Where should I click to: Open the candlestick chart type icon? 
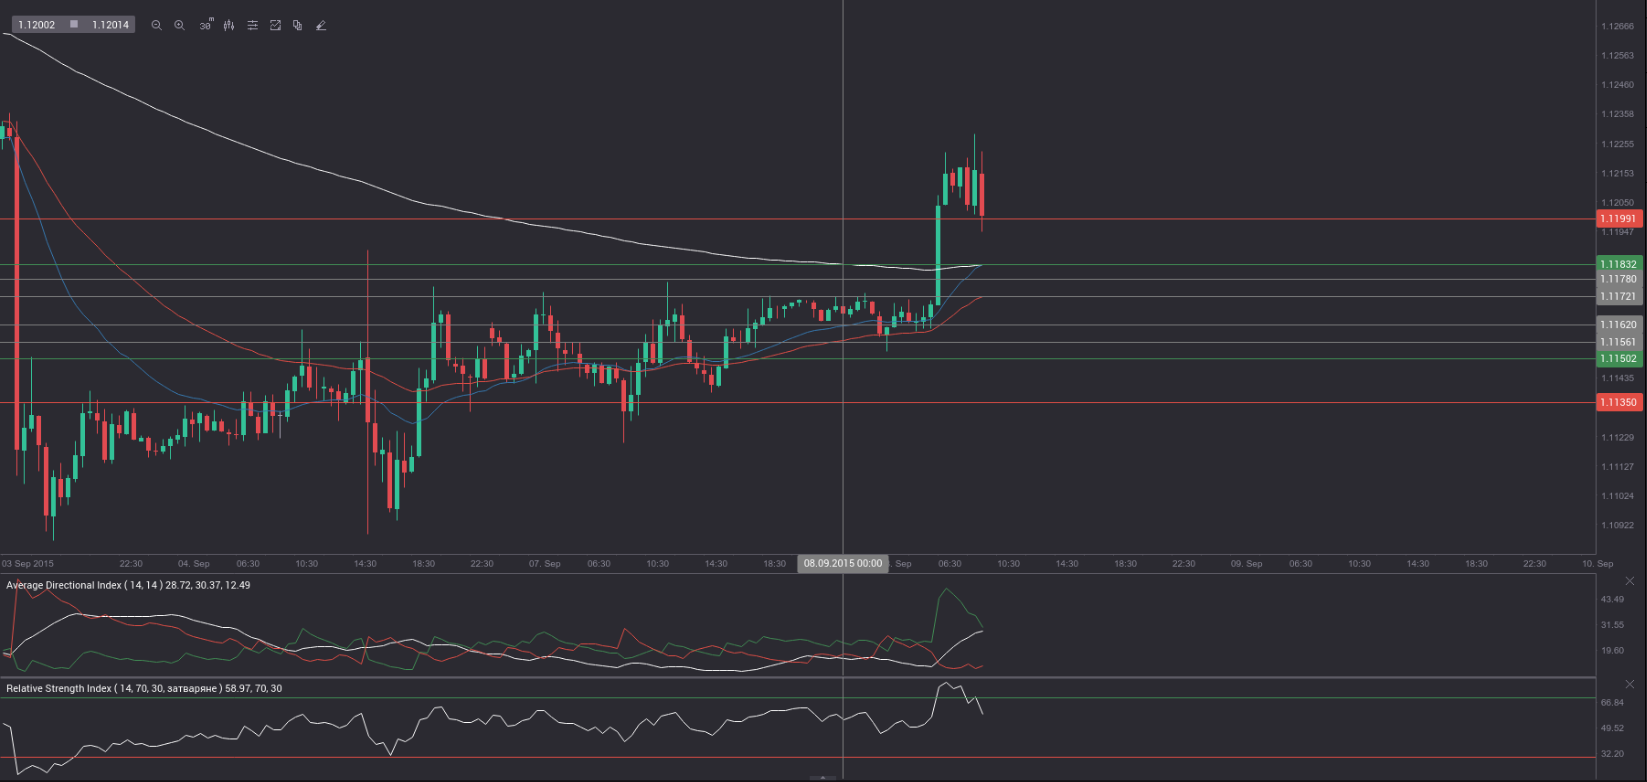click(229, 25)
